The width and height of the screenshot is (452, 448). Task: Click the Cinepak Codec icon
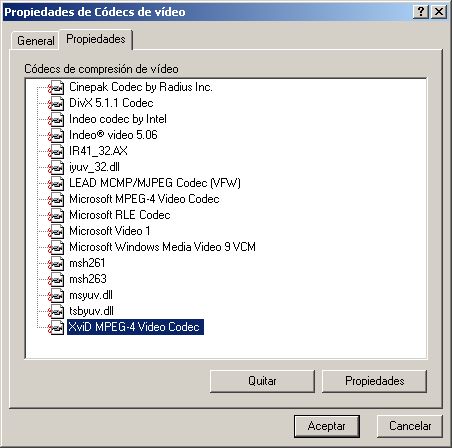coord(56,88)
